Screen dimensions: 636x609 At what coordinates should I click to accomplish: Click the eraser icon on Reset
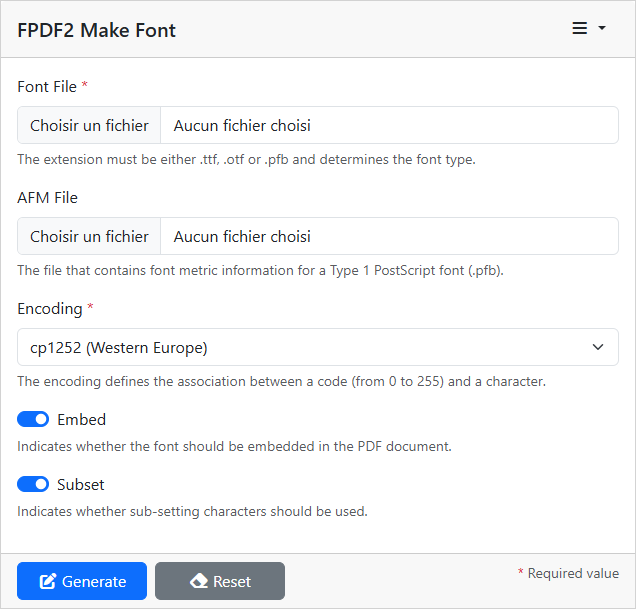pos(199,581)
